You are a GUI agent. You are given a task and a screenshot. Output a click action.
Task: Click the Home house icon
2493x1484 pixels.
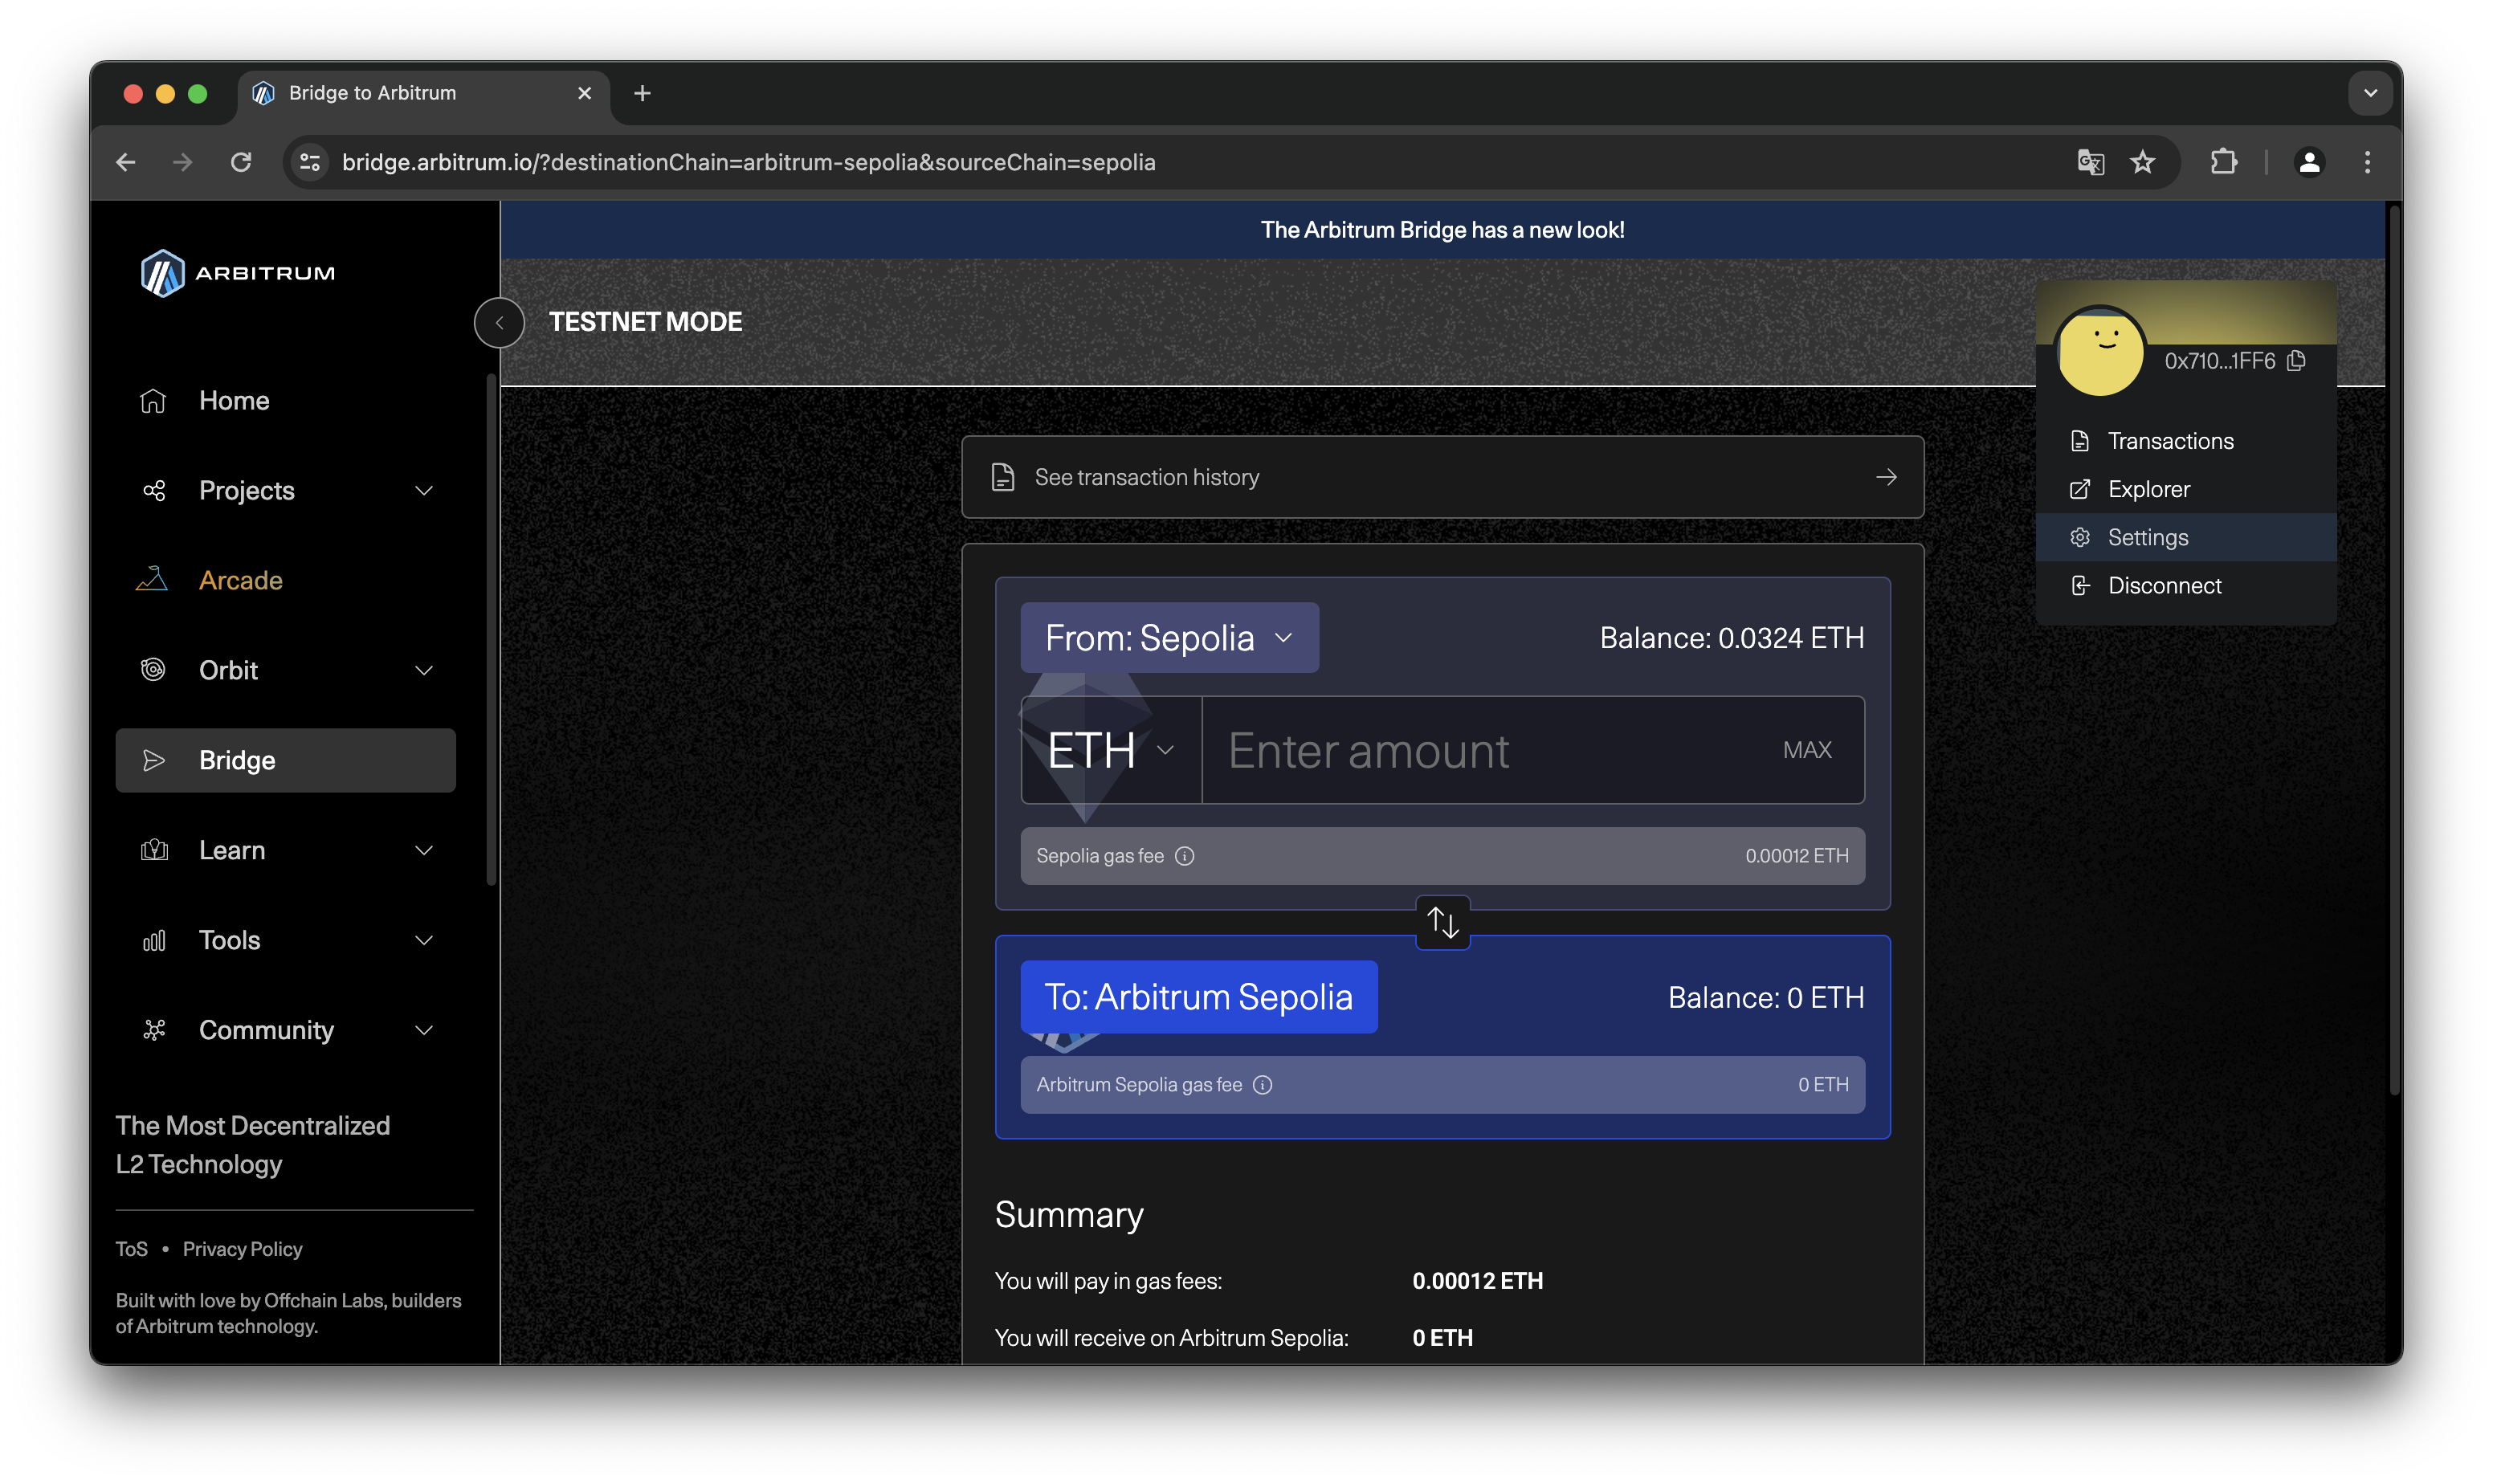(153, 400)
